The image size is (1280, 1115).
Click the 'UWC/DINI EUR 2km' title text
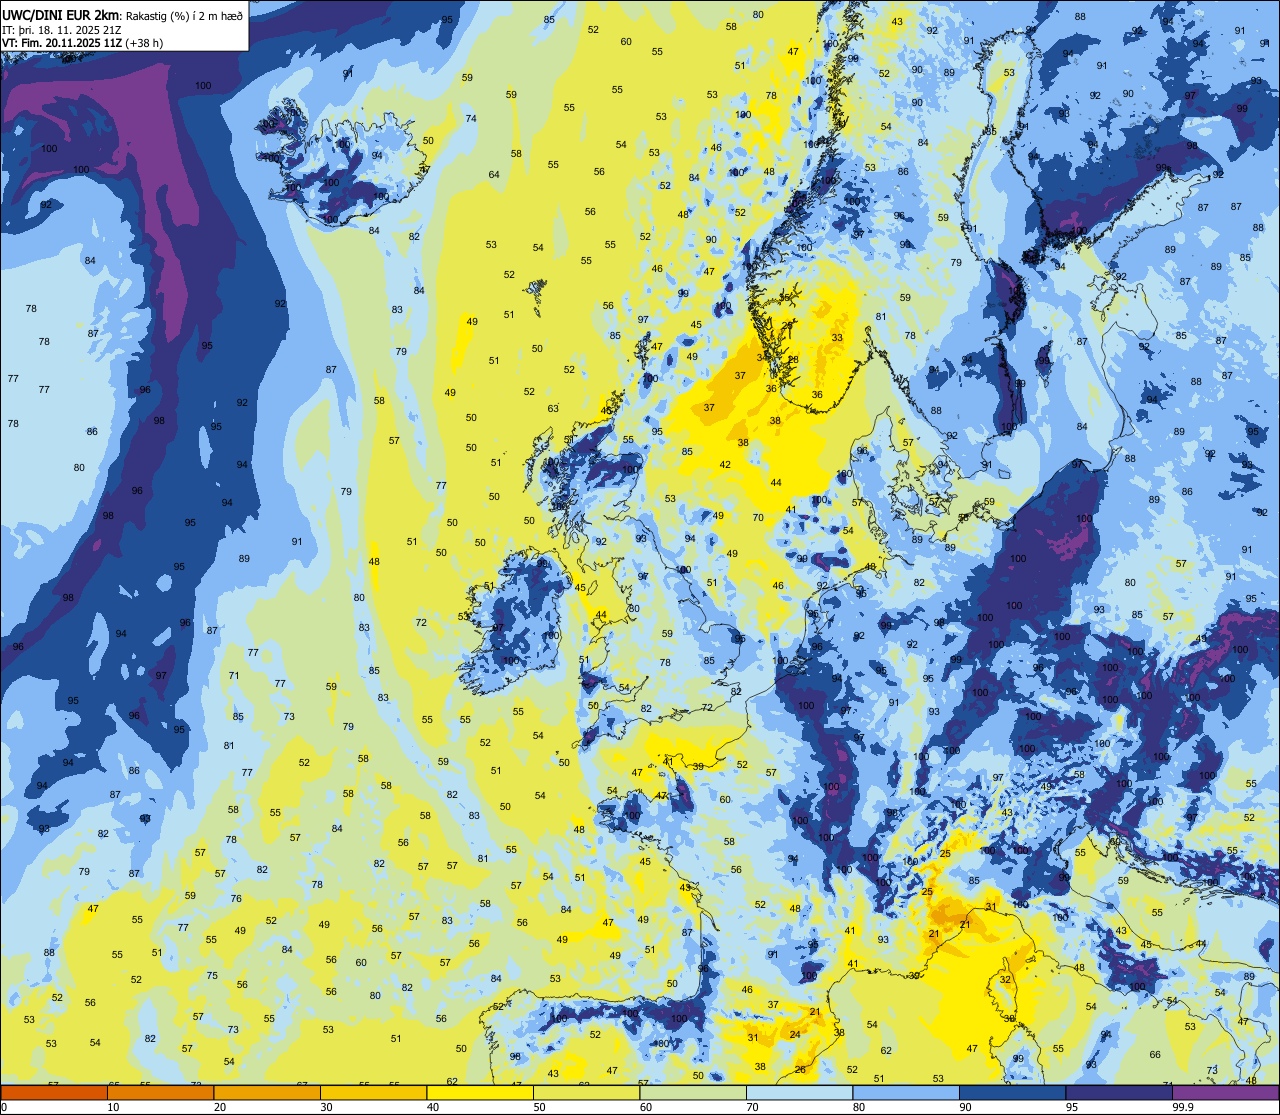coord(61,15)
